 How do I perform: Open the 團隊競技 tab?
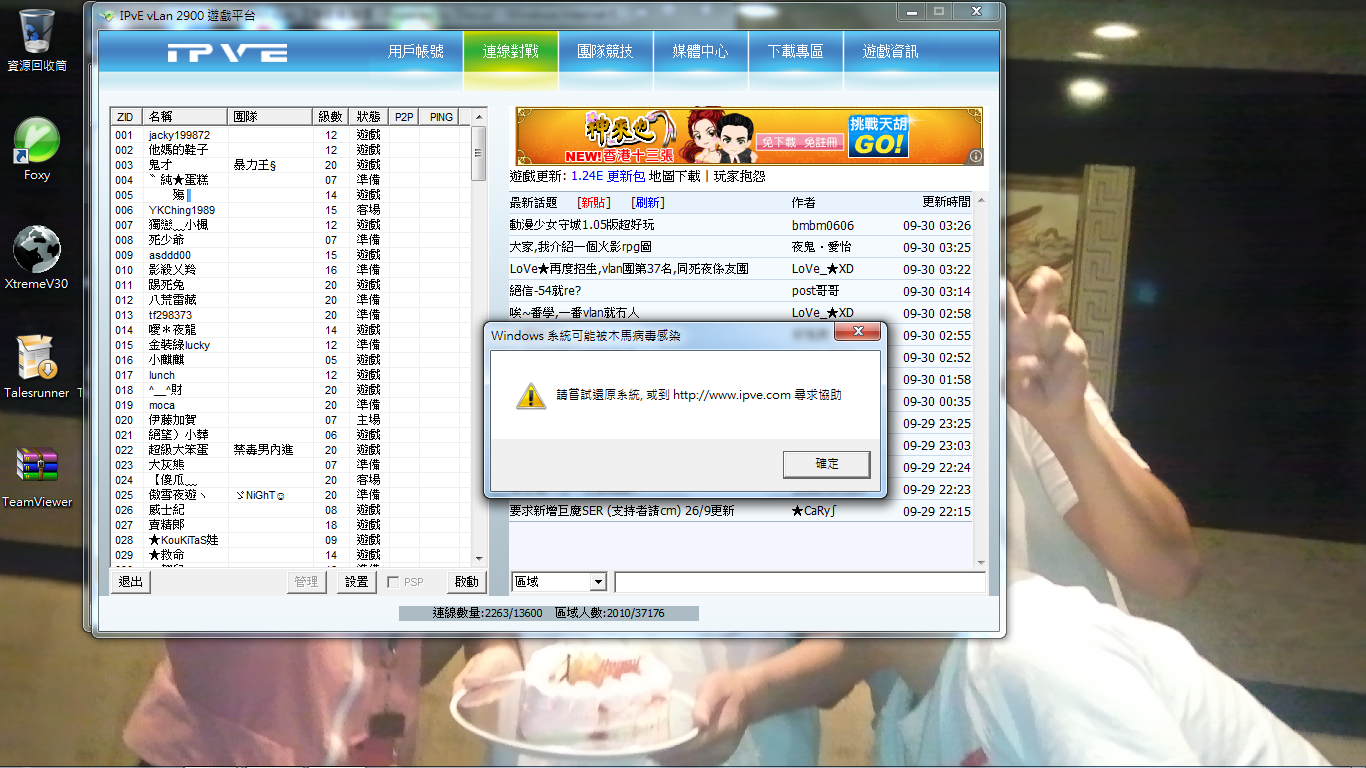pyautogui.click(x=605, y=52)
